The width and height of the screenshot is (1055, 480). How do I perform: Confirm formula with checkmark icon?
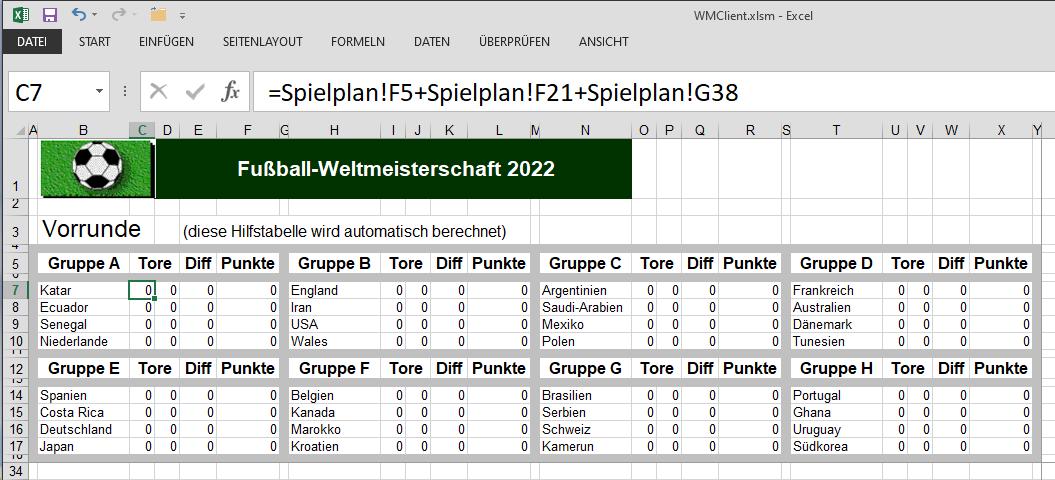[195, 92]
